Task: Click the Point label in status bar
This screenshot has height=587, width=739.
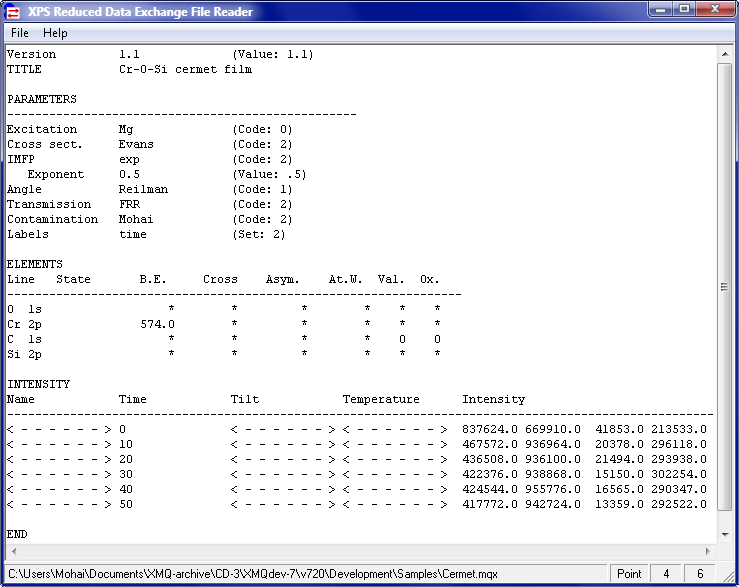Action: (x=629, y=574)
